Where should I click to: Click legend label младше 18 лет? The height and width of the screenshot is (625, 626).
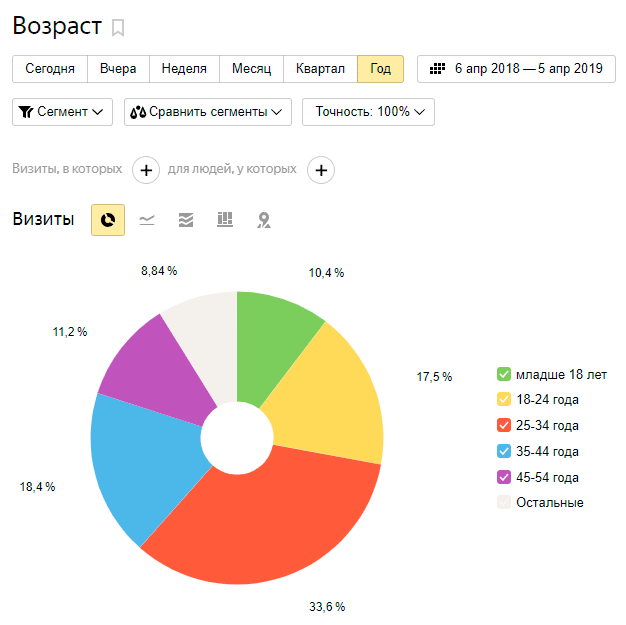point(561,375)
